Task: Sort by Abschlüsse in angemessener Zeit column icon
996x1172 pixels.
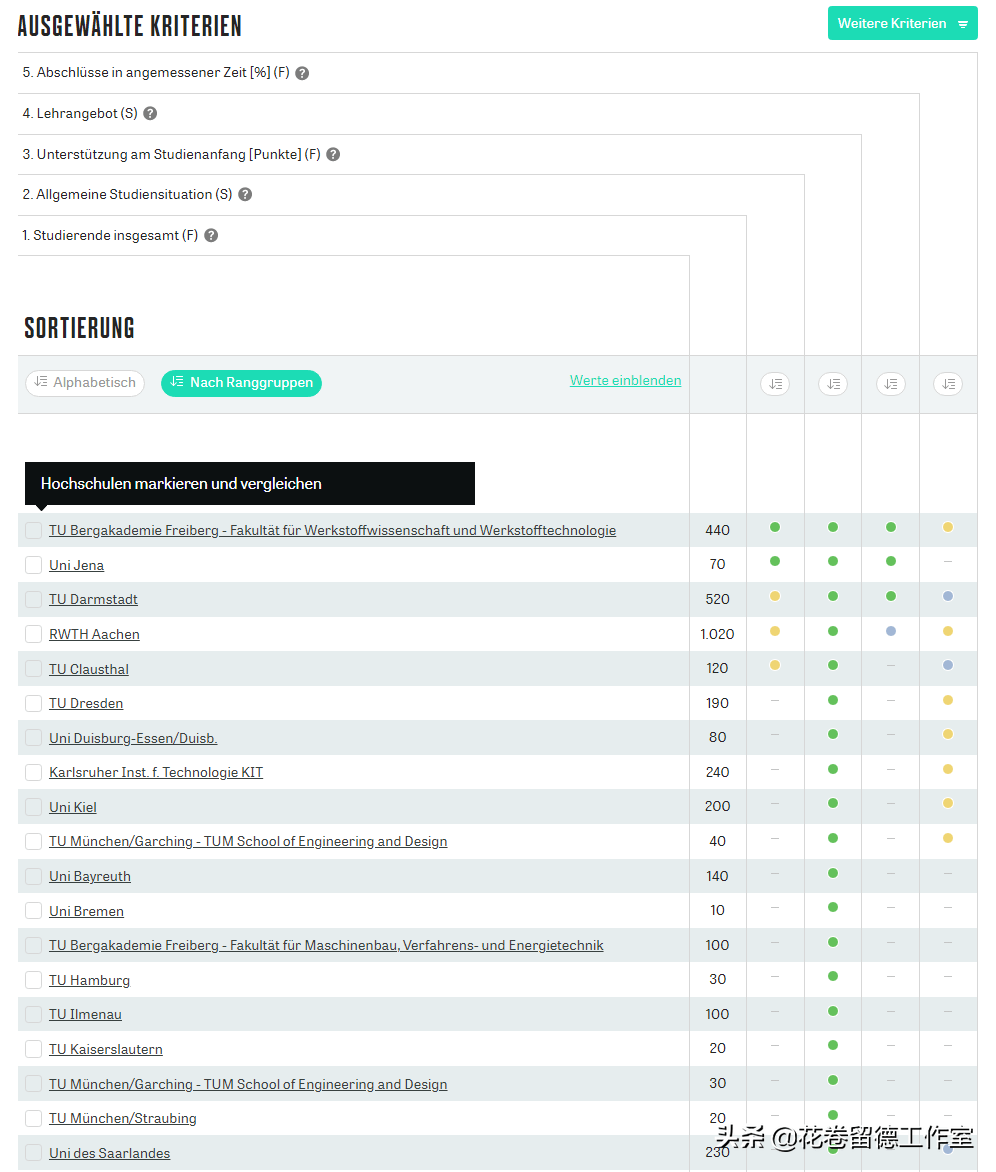Action: tap(948, 384)
